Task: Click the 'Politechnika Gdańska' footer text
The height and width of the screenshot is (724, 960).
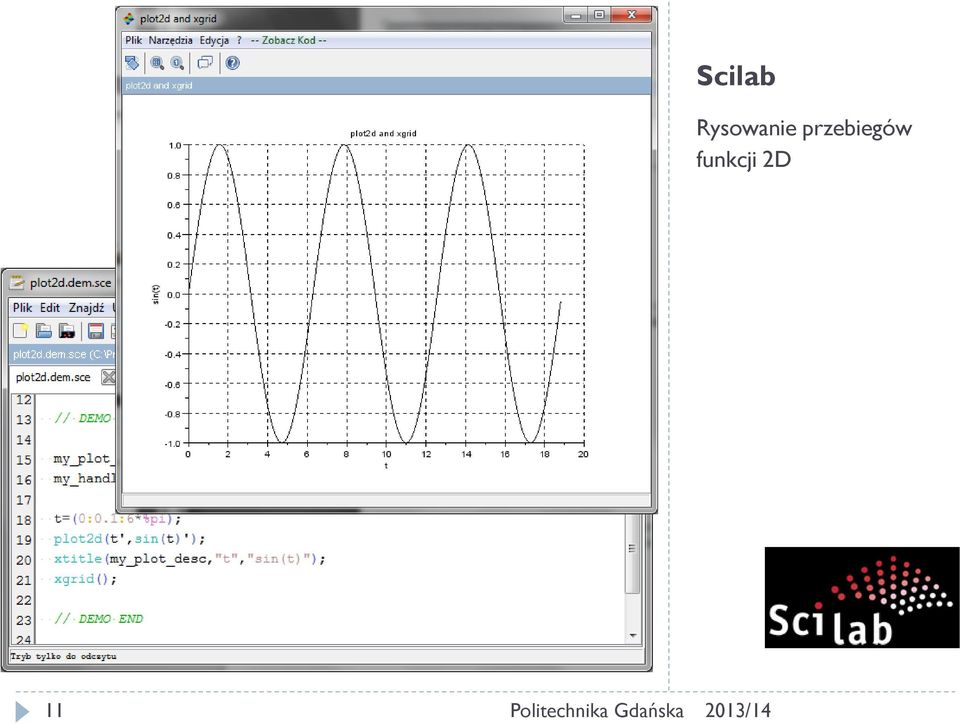Action: tap(596, 711)
